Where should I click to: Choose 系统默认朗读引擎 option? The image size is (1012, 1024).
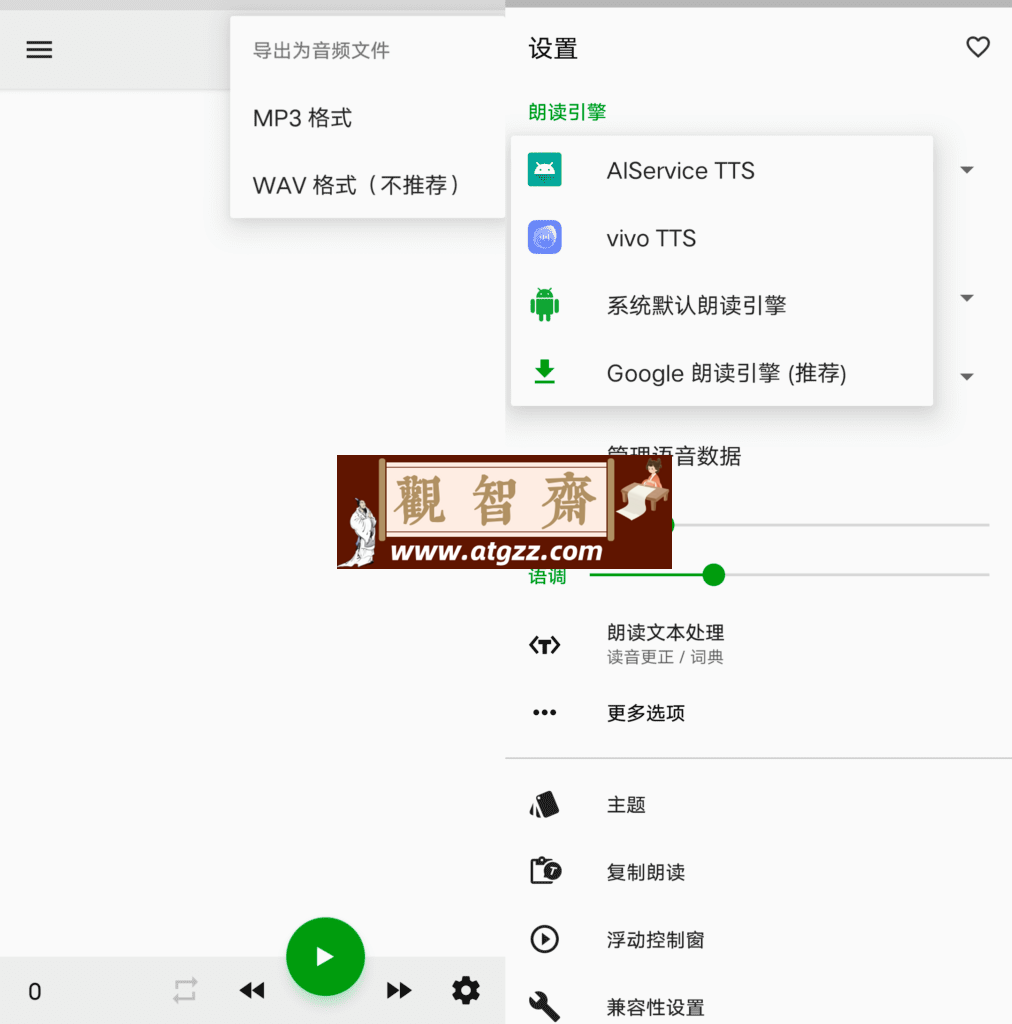[x=721, y=305]
